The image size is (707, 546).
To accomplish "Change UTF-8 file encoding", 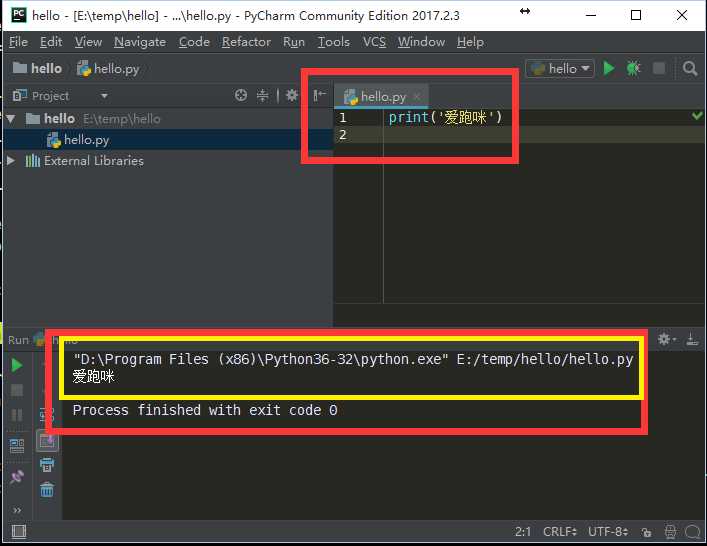I will pos(607,532).
